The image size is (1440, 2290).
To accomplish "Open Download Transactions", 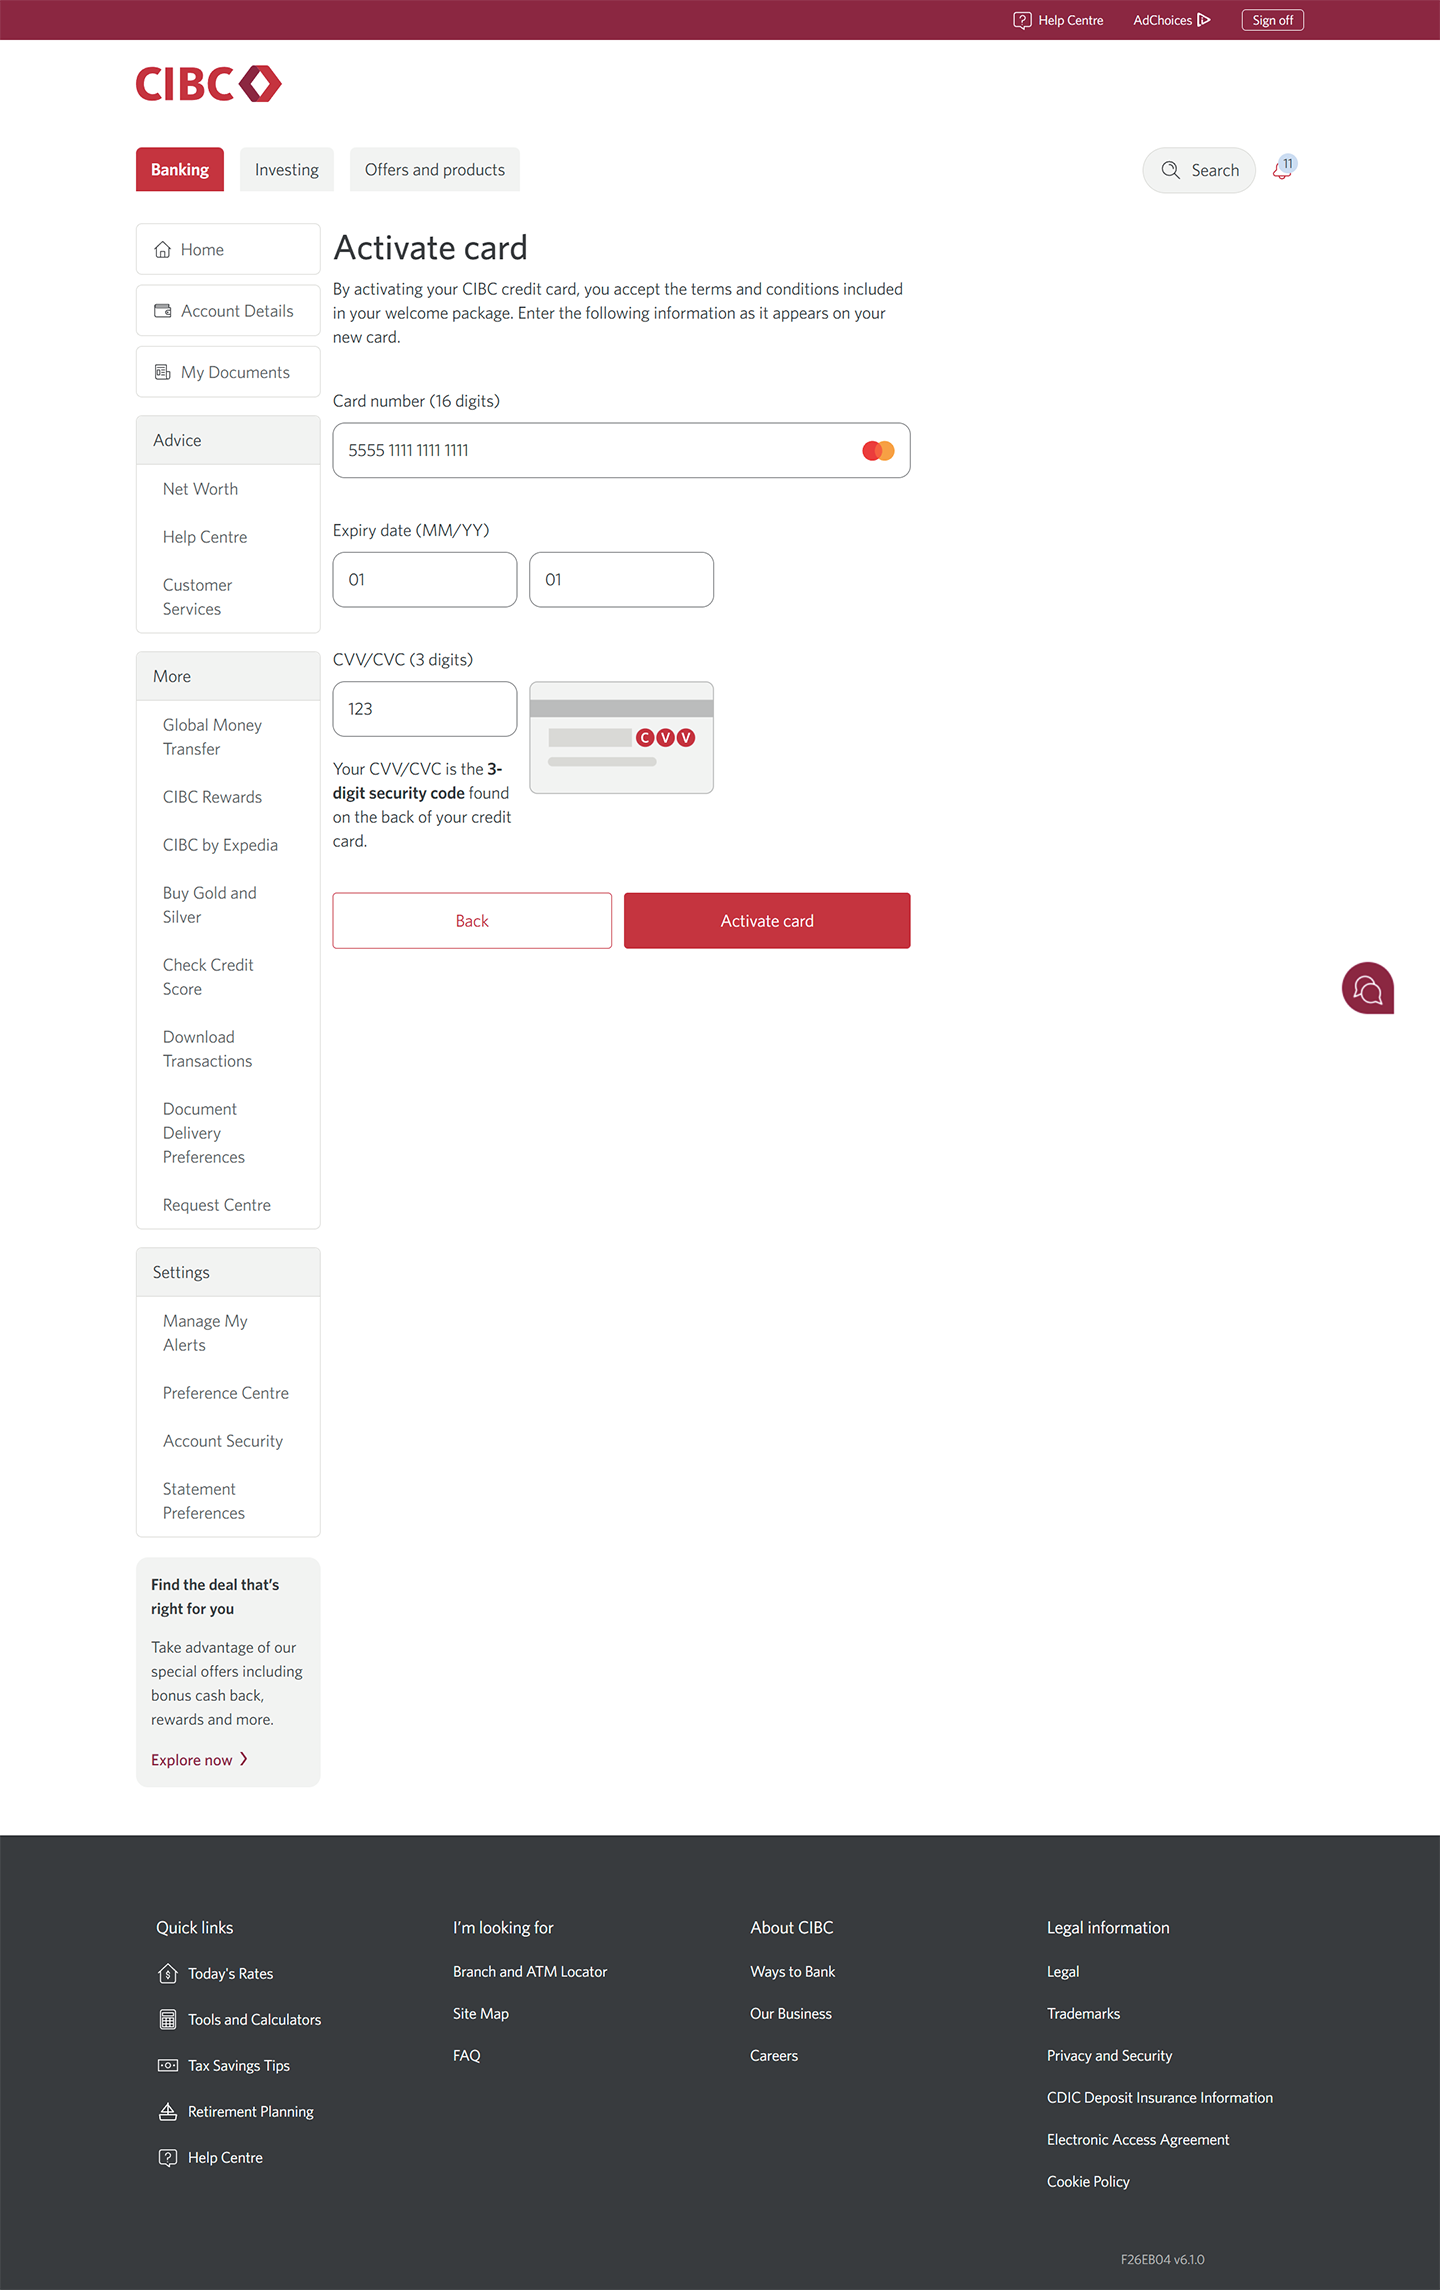I will (208, 1049).
